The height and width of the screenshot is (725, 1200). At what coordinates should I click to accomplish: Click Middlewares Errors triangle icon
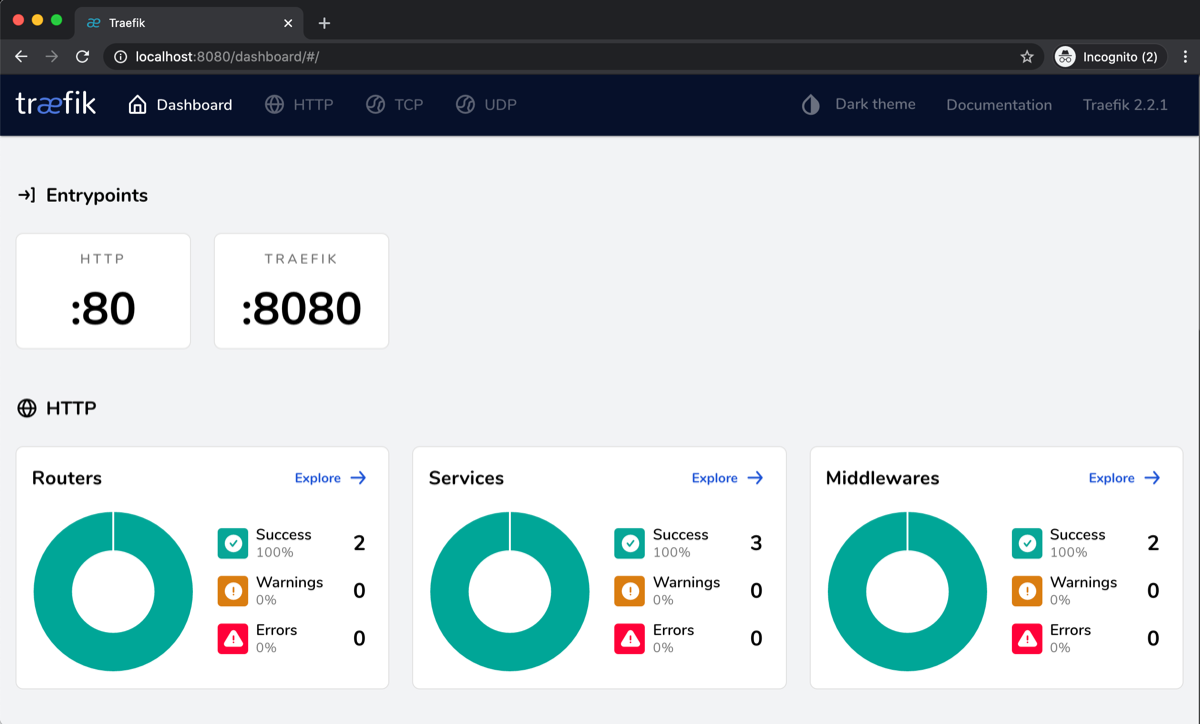pos(1027,639)
